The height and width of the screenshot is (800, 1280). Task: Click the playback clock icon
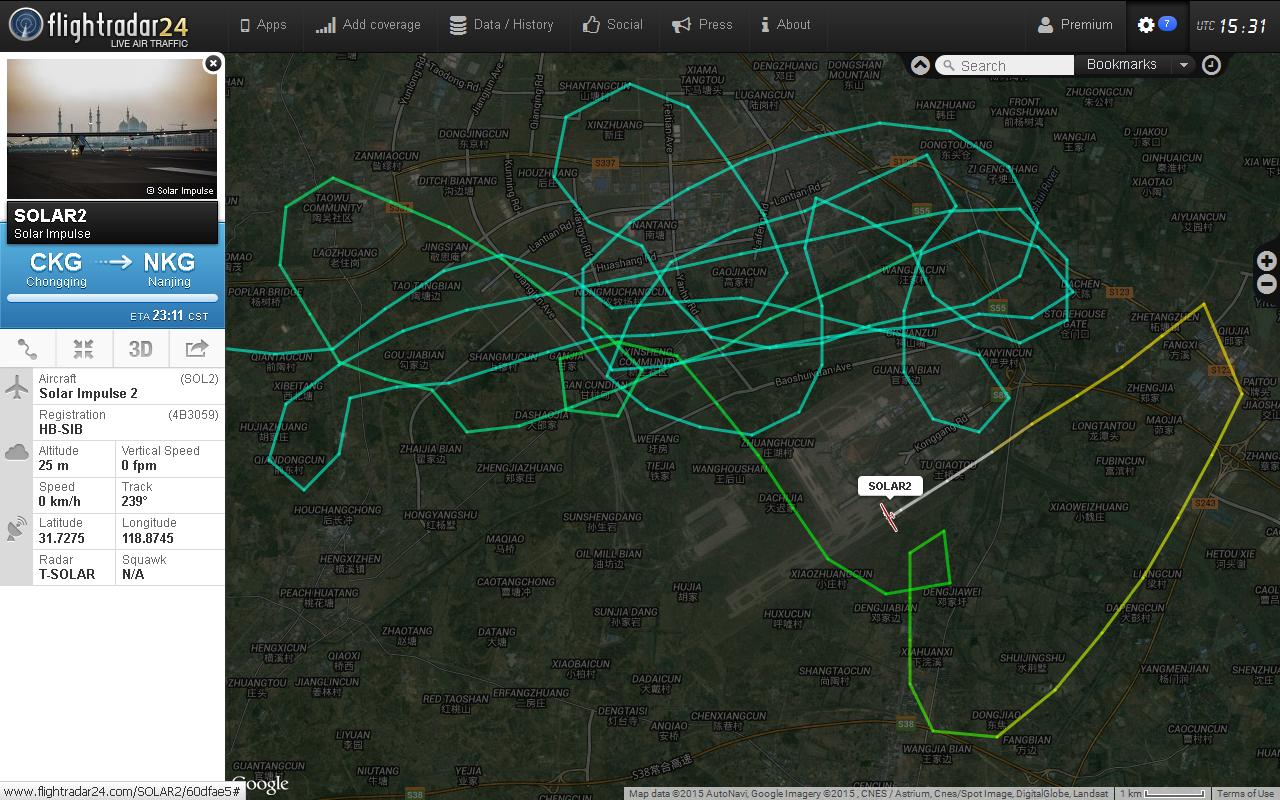click(1211, 65)
